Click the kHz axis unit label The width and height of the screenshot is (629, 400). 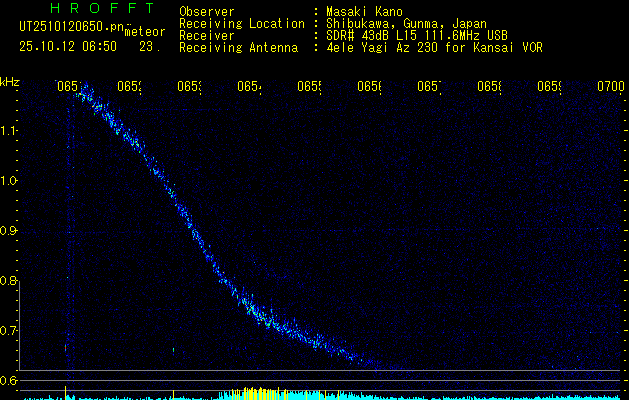coord(10,82)
